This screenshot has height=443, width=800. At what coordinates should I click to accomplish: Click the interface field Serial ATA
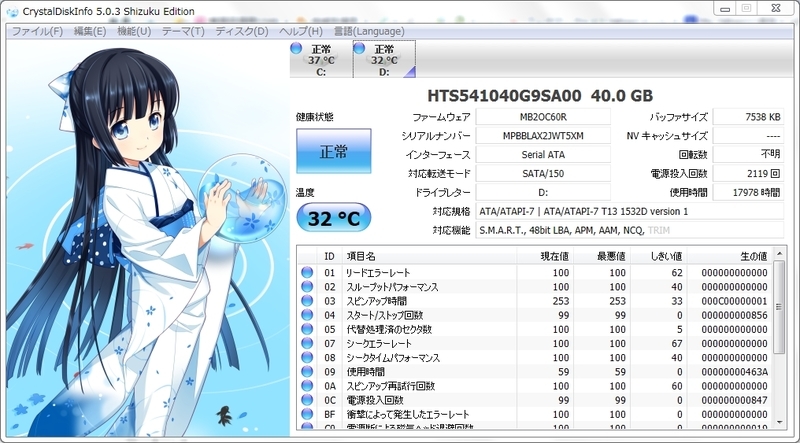click(x=543, y=155)
